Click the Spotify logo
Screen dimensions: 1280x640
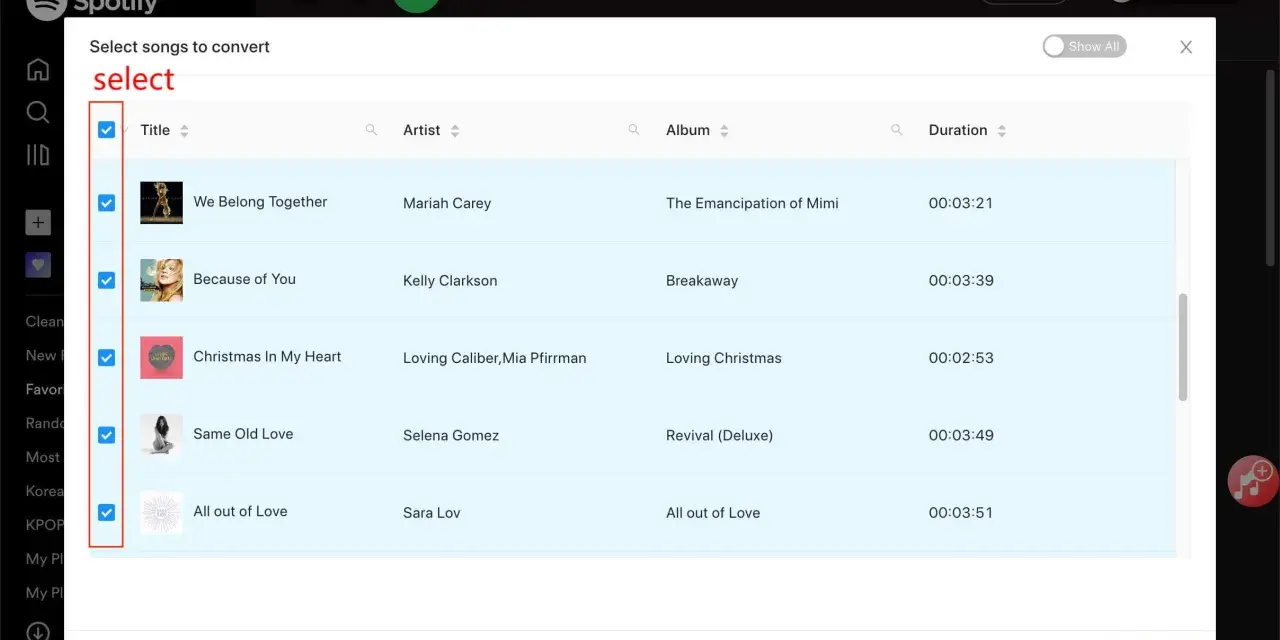coord(92,8)
